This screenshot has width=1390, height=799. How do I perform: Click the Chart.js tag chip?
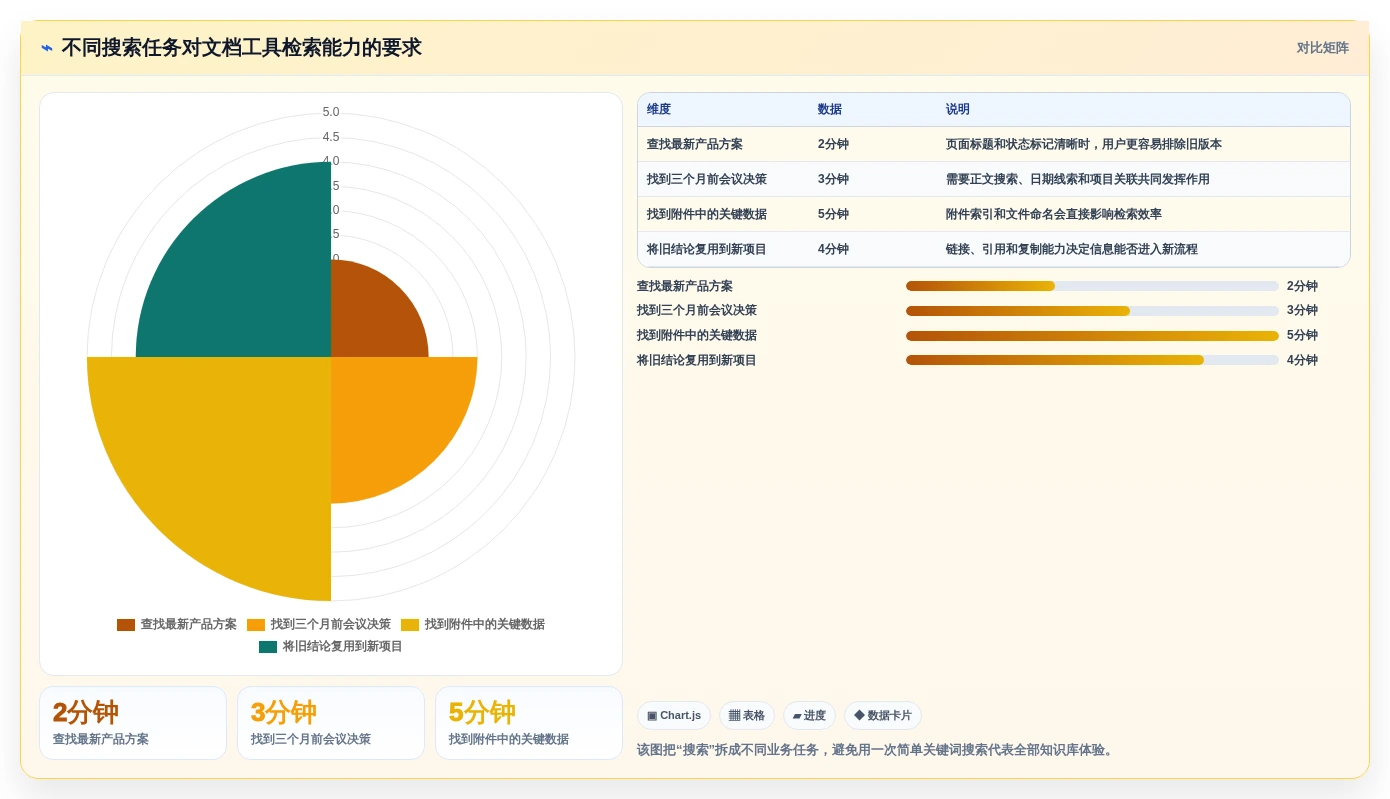pos(674,716)
